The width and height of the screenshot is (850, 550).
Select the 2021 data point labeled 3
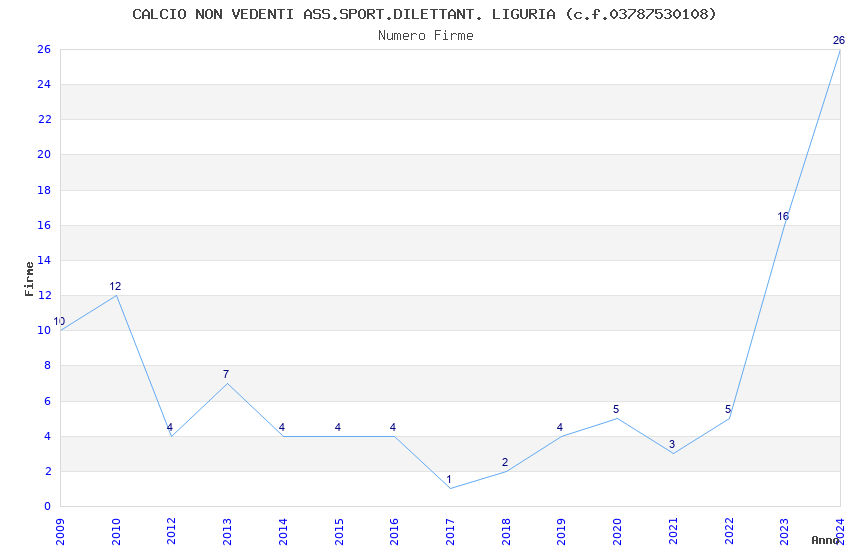tap(672, 453)
